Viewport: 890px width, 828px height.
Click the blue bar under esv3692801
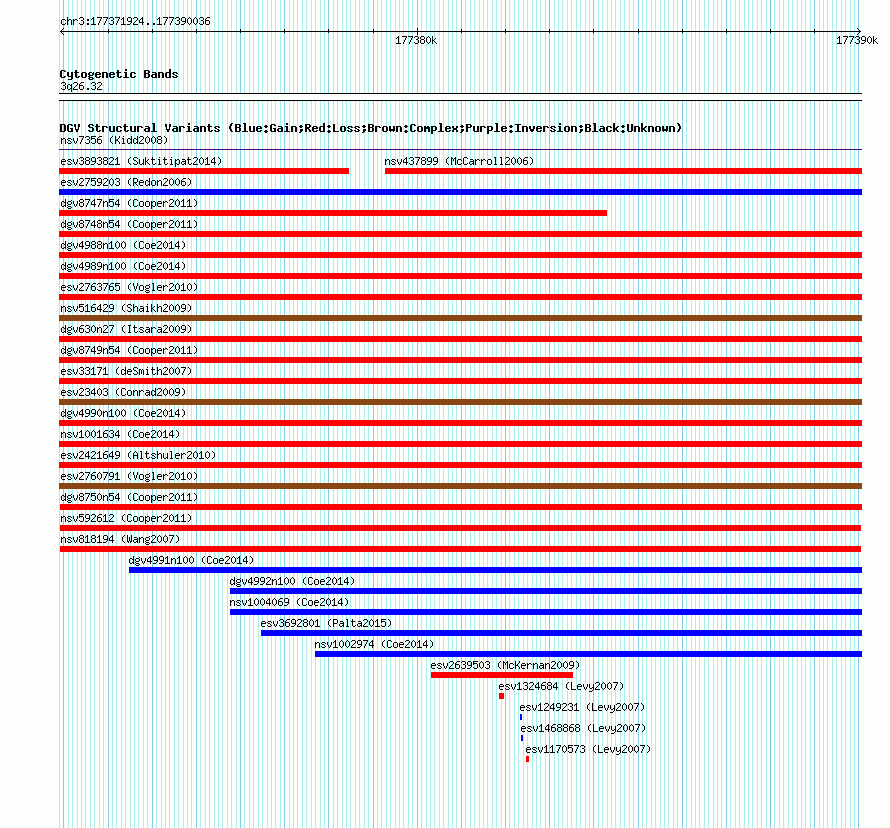click(561, 633)
